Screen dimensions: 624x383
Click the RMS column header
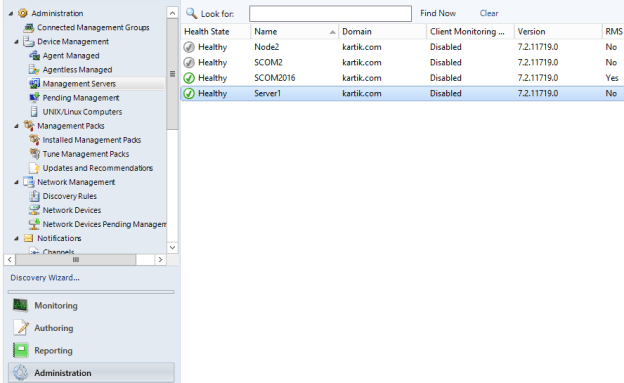[613, 31]
